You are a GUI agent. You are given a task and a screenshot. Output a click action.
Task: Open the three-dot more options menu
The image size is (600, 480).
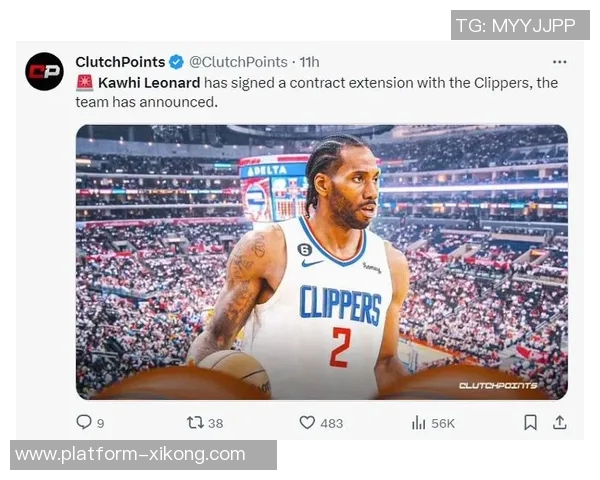(x=559, y=62)
